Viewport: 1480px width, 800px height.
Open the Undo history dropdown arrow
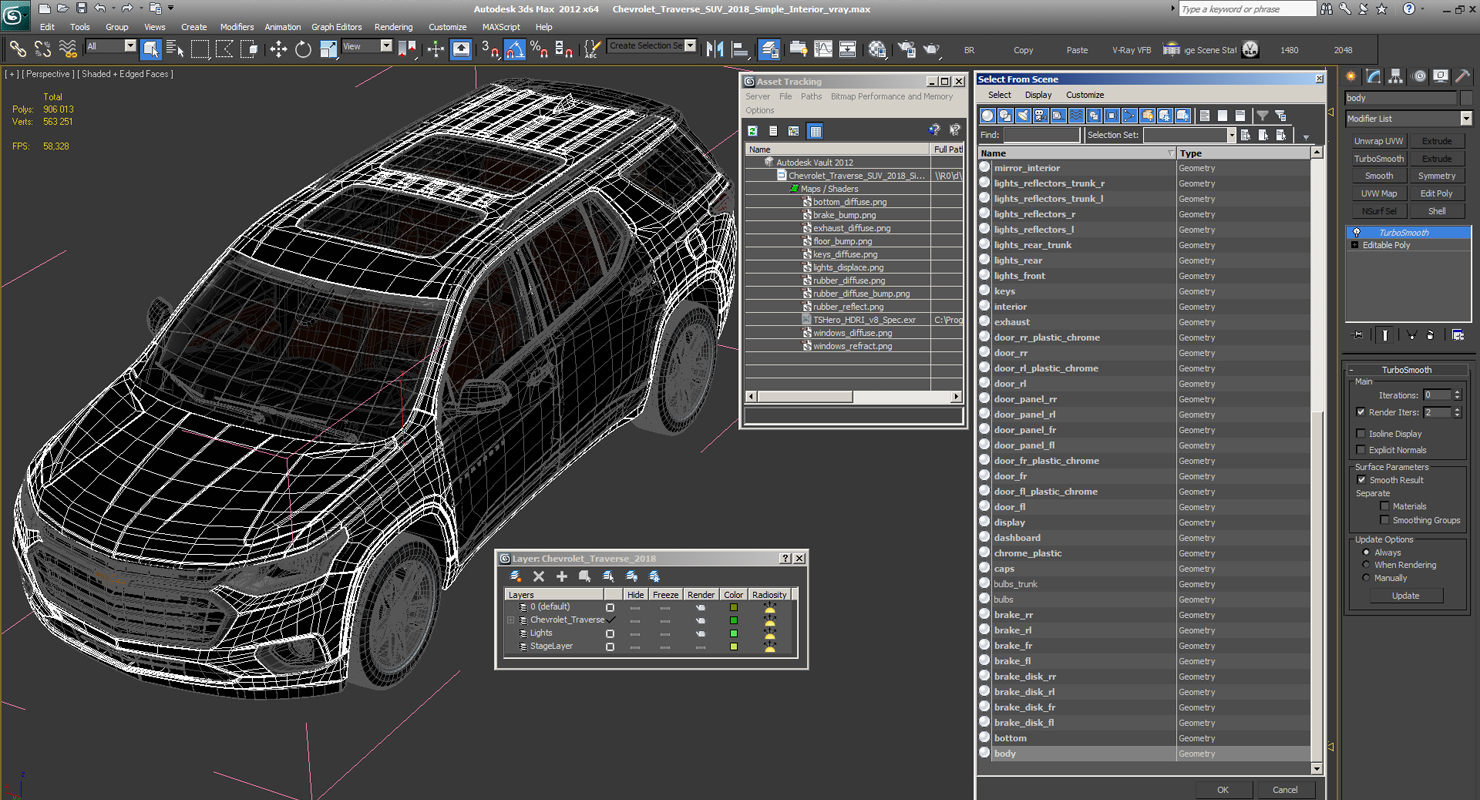point(112,8)
